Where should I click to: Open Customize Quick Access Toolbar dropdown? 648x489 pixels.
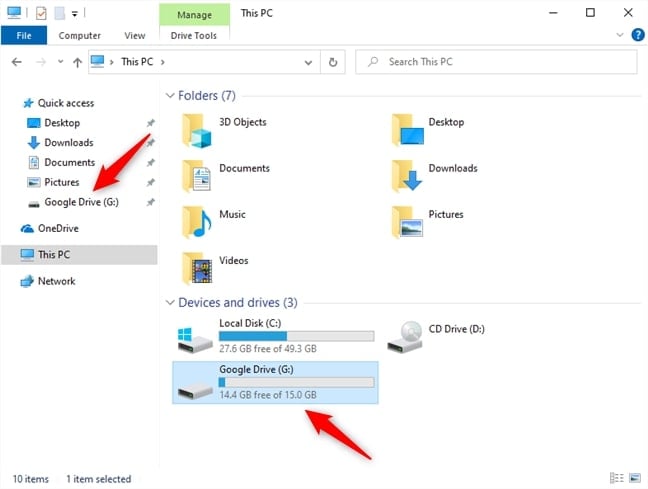[x=75, y=14]
